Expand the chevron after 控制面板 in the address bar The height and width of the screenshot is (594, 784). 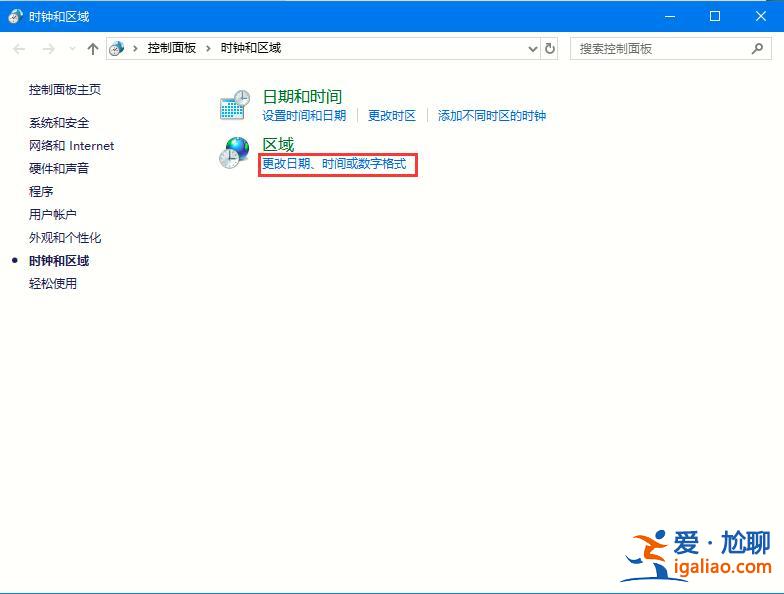[x=208, y=48]
